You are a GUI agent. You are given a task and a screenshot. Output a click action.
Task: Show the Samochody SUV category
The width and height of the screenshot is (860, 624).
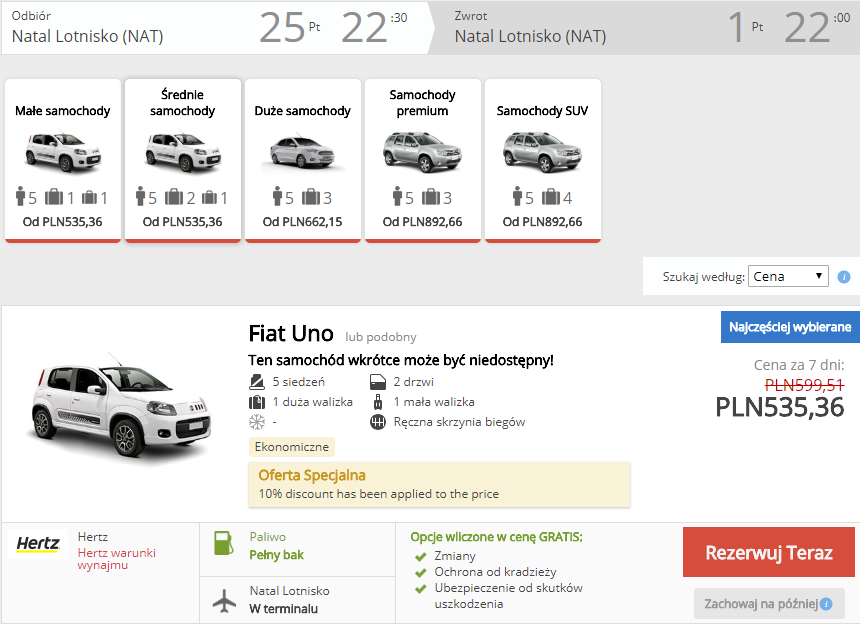pos(542,160)
